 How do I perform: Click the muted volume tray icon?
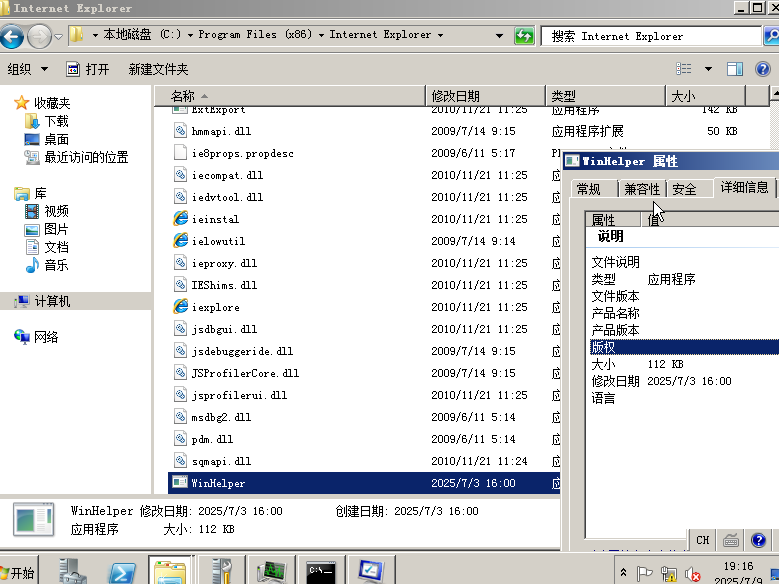pos(693,574)
